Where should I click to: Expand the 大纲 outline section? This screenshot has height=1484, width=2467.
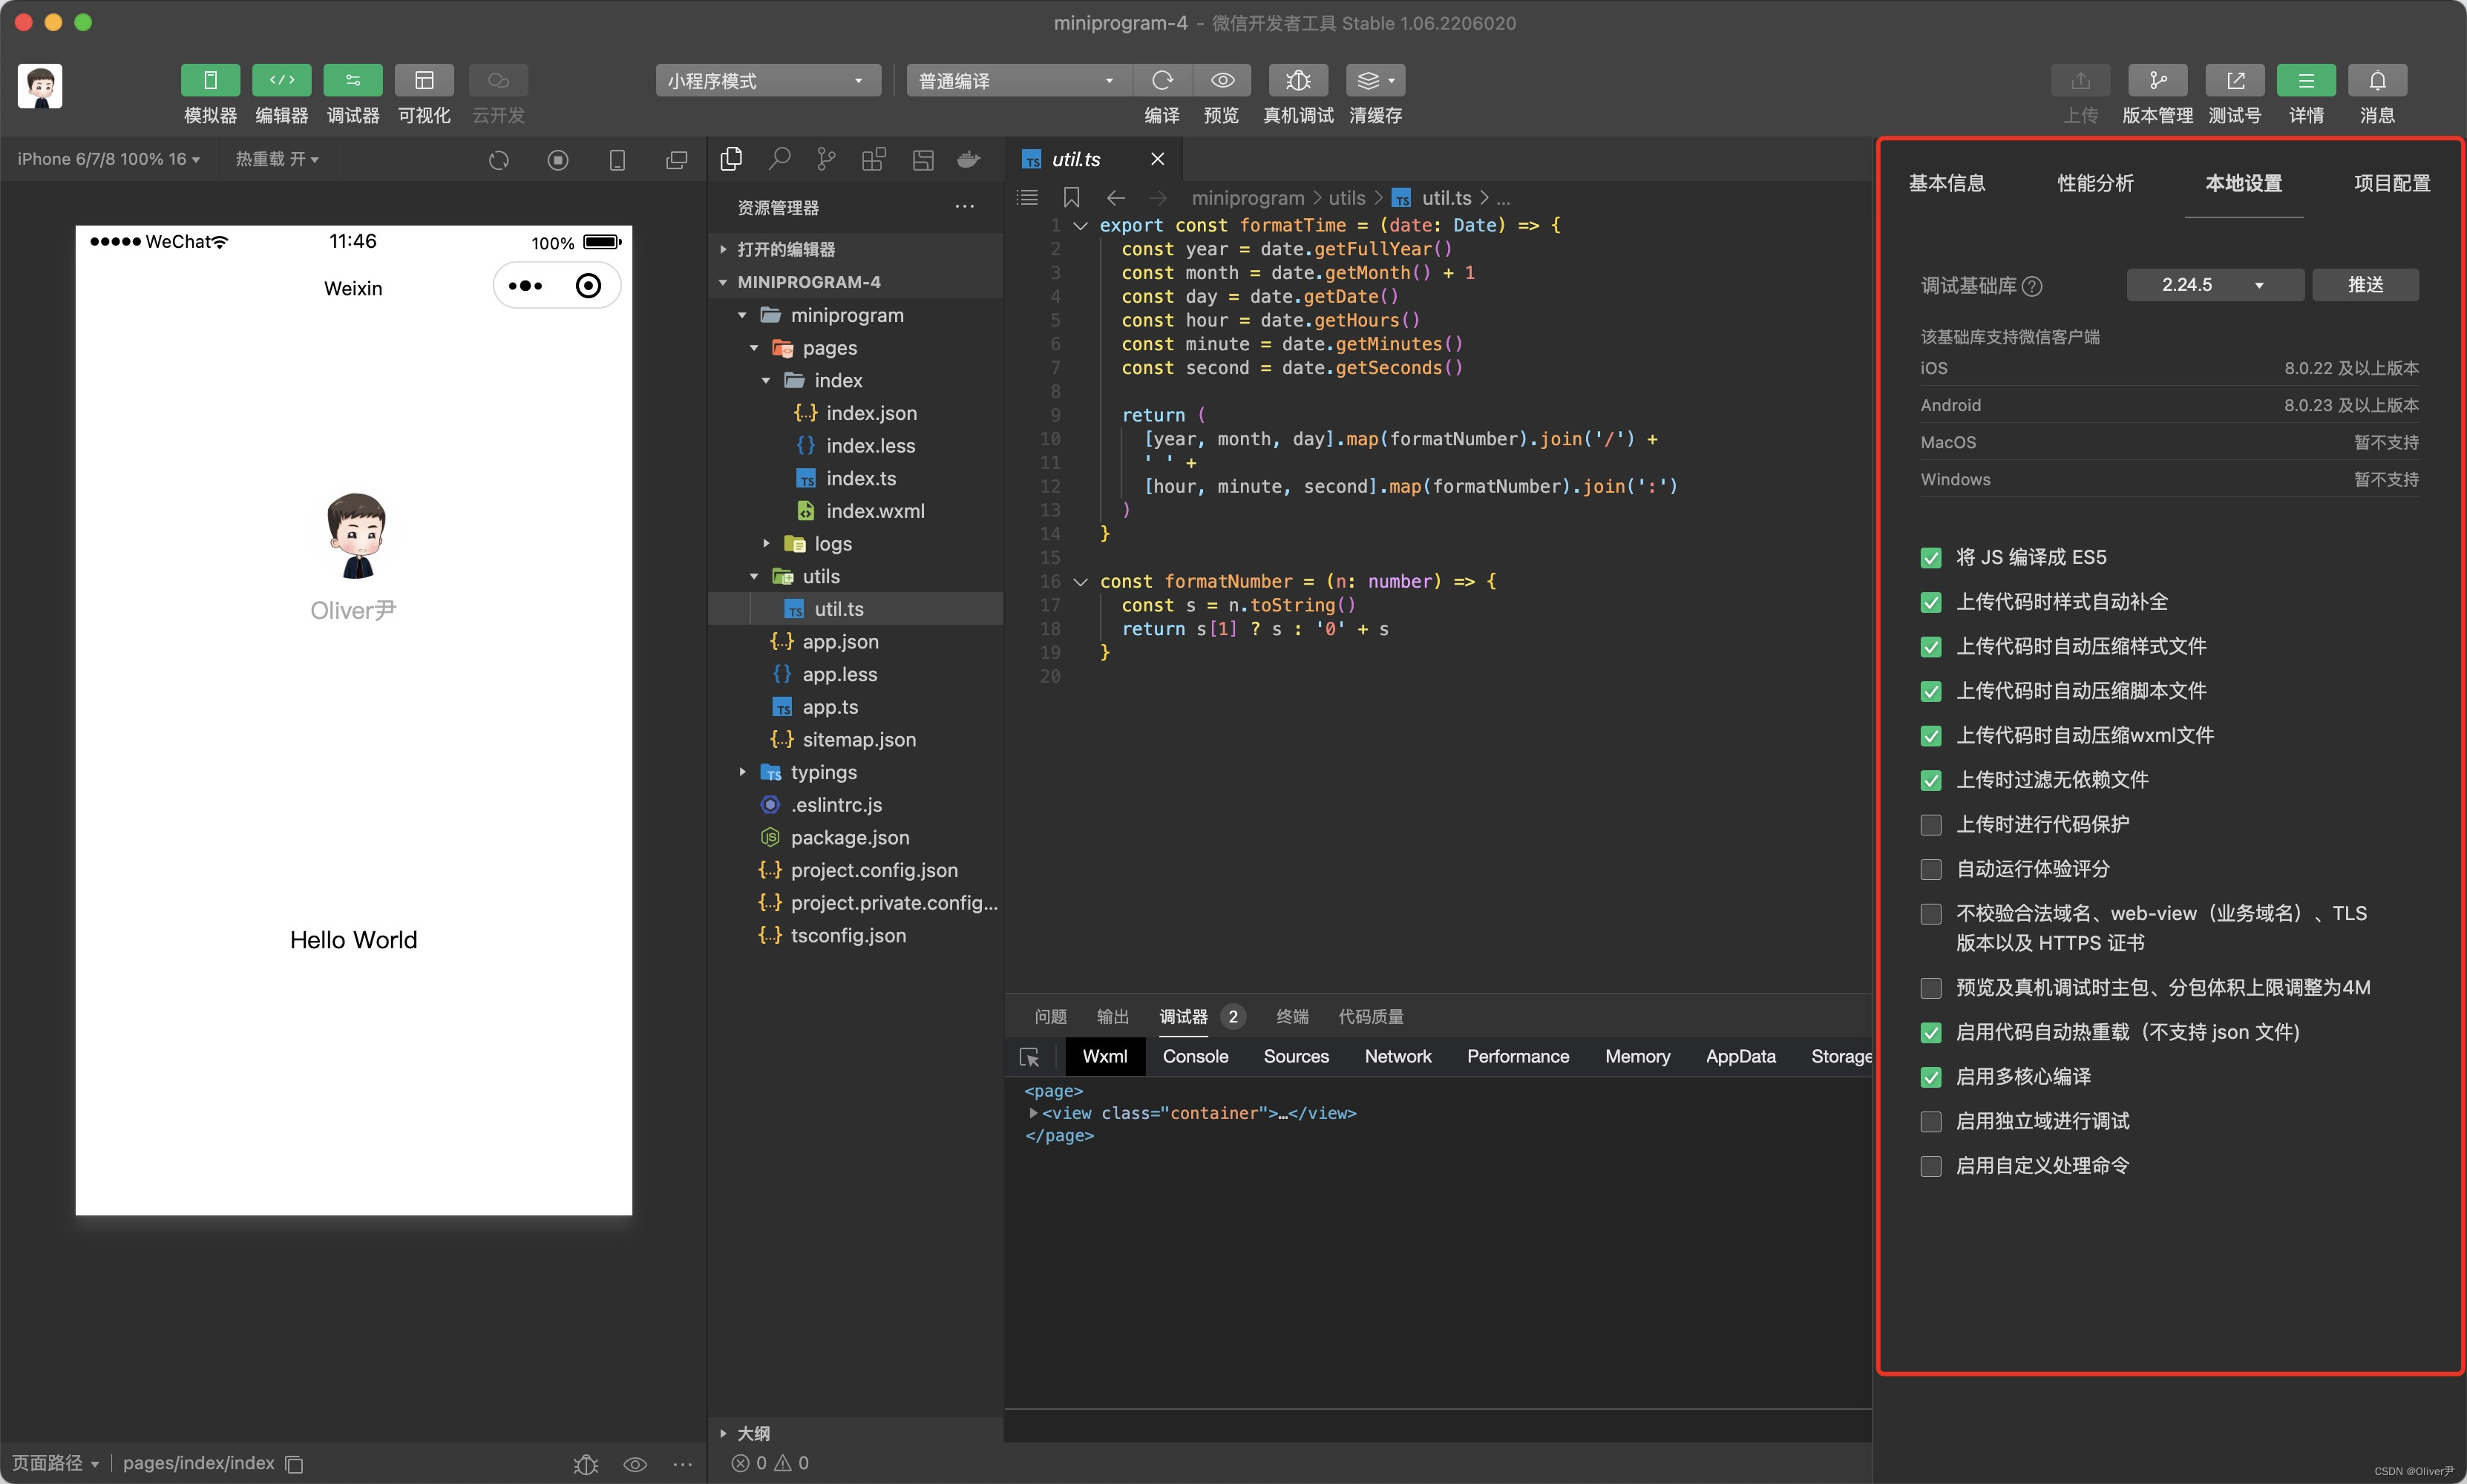click(x=855, y=1433)
